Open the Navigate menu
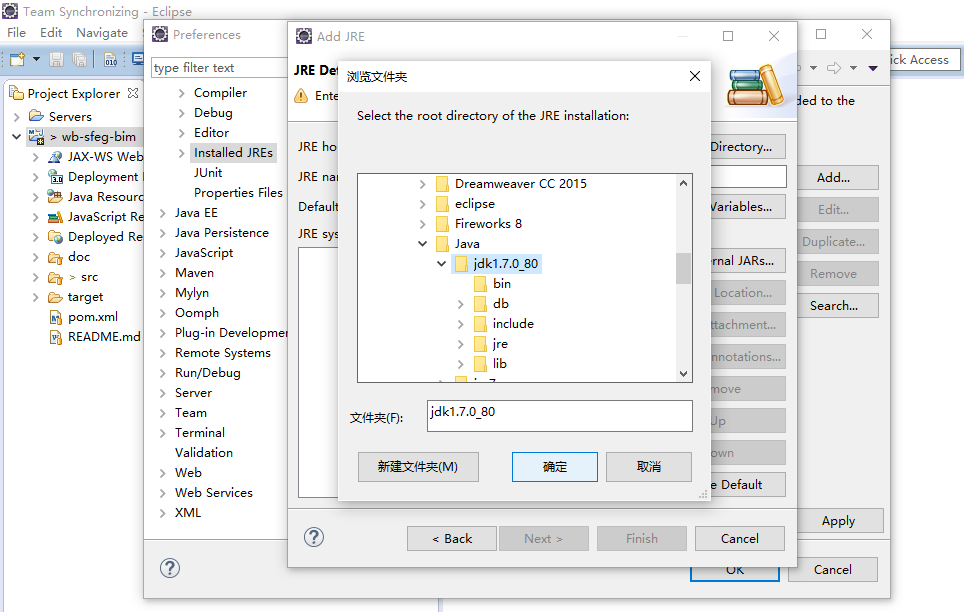The height and width of the screenshot is (612, 964). [x=102, y=33]
